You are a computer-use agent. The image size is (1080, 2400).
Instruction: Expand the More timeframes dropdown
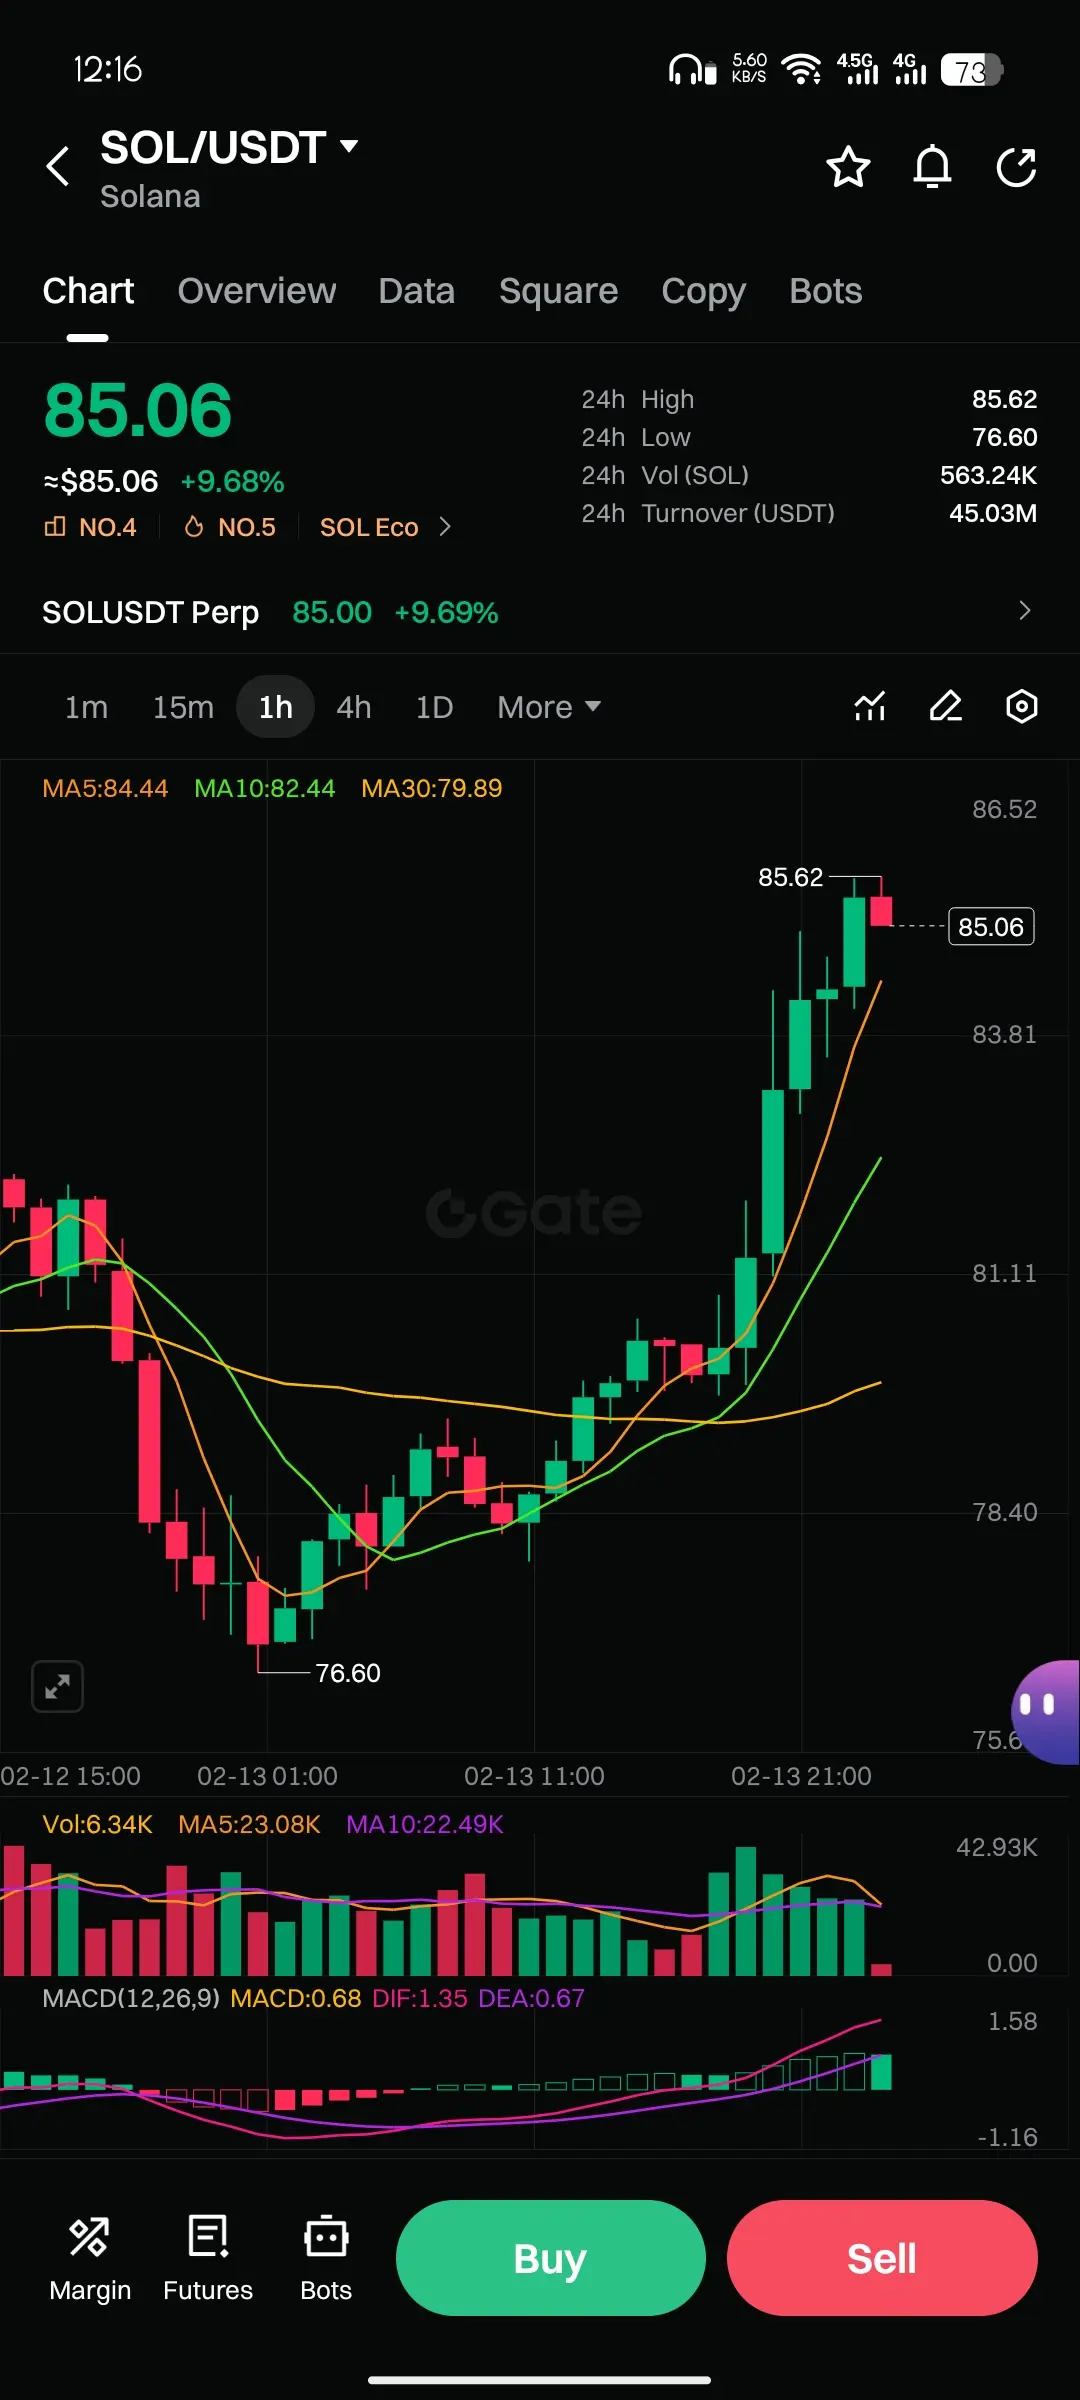pyautogui.click(x=549, y=707)
